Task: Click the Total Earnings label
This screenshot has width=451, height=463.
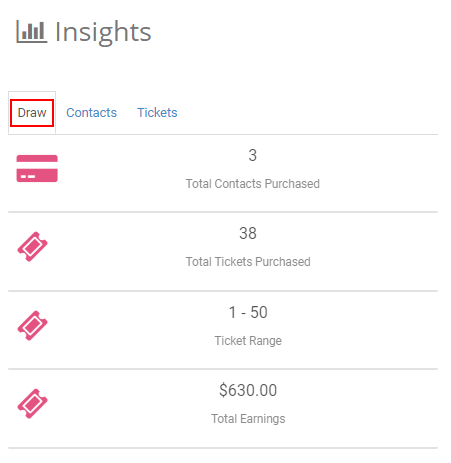Action: coord(248,419)
